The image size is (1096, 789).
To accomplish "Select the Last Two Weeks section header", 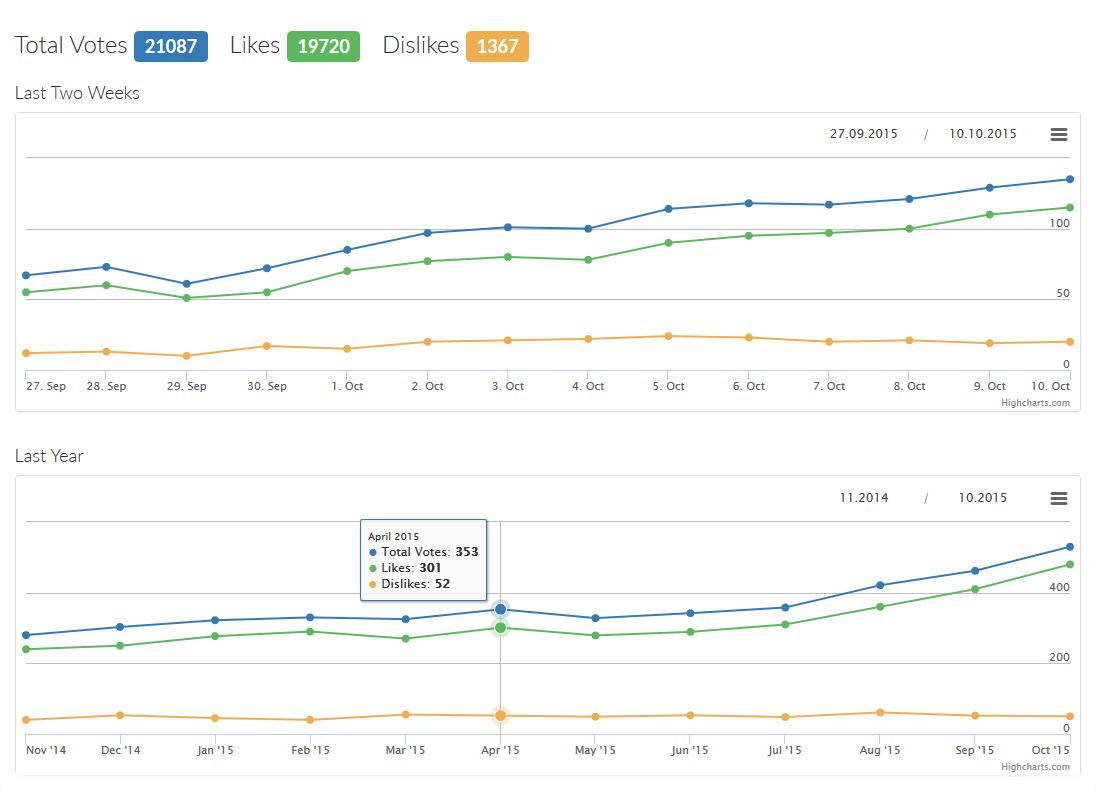I will [x=77, y=93].
